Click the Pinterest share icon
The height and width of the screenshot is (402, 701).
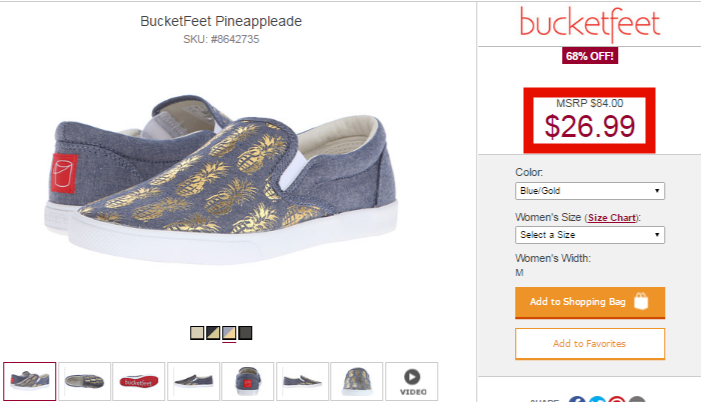coord(617,399)
